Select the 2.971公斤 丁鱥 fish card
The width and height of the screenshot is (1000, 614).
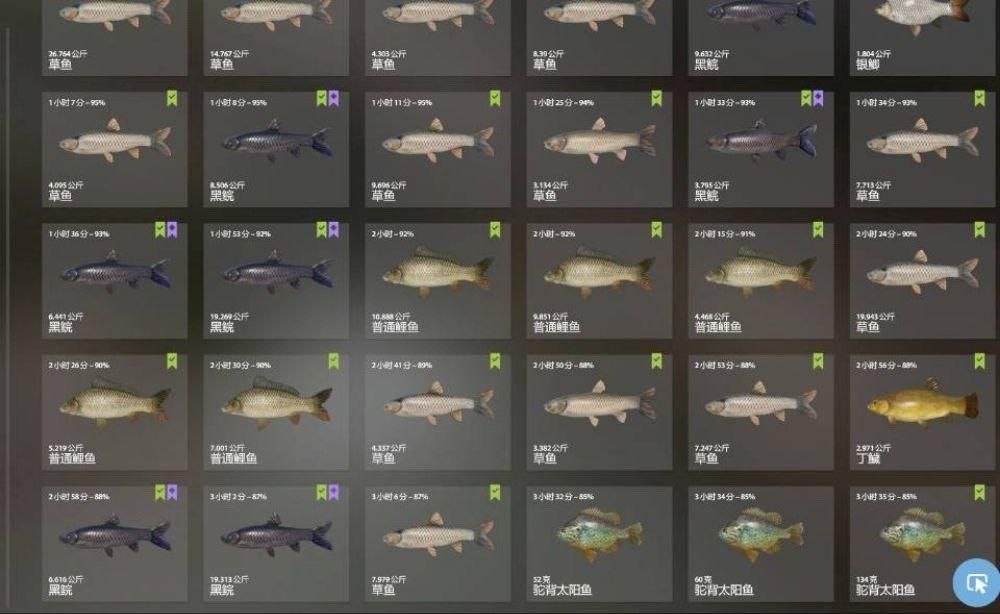(922, 413)
